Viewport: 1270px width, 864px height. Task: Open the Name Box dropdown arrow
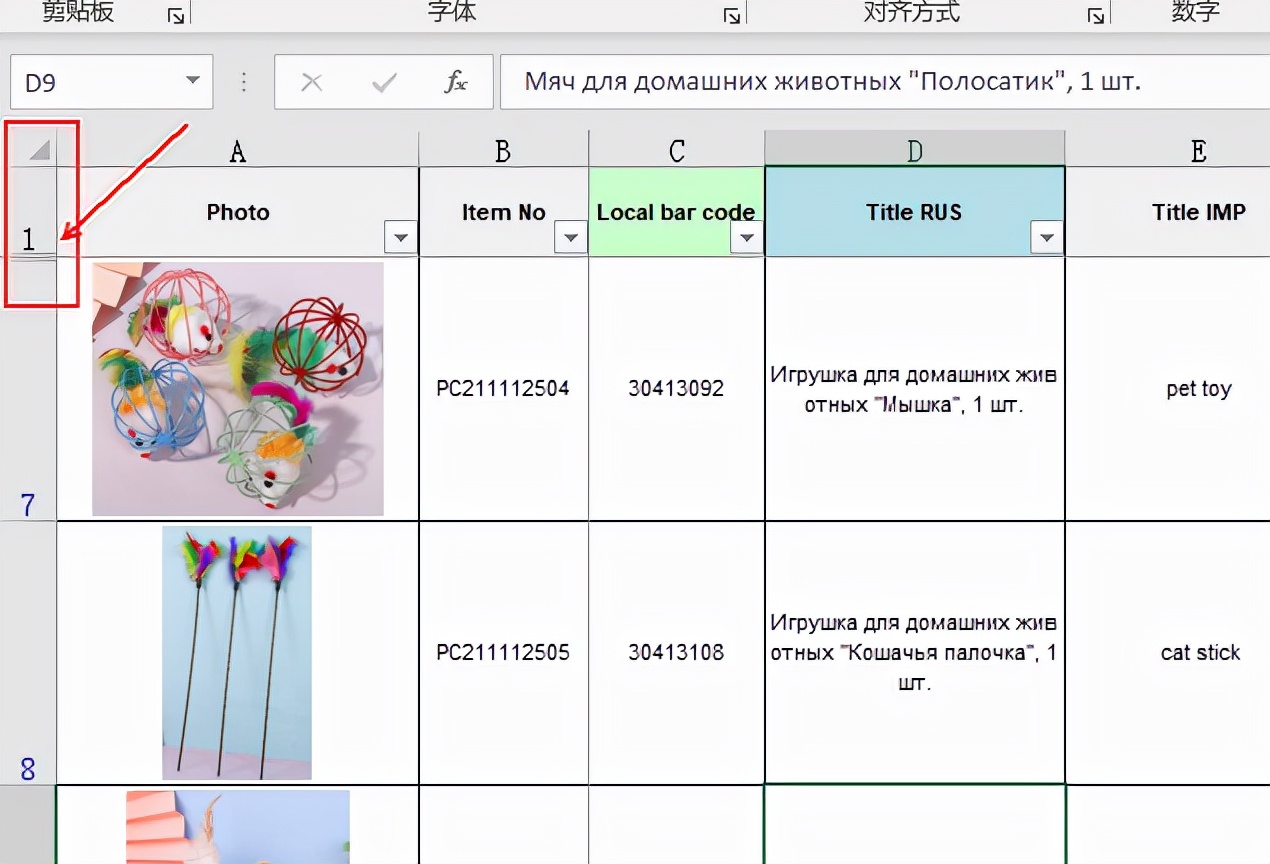tap(191, 82)
